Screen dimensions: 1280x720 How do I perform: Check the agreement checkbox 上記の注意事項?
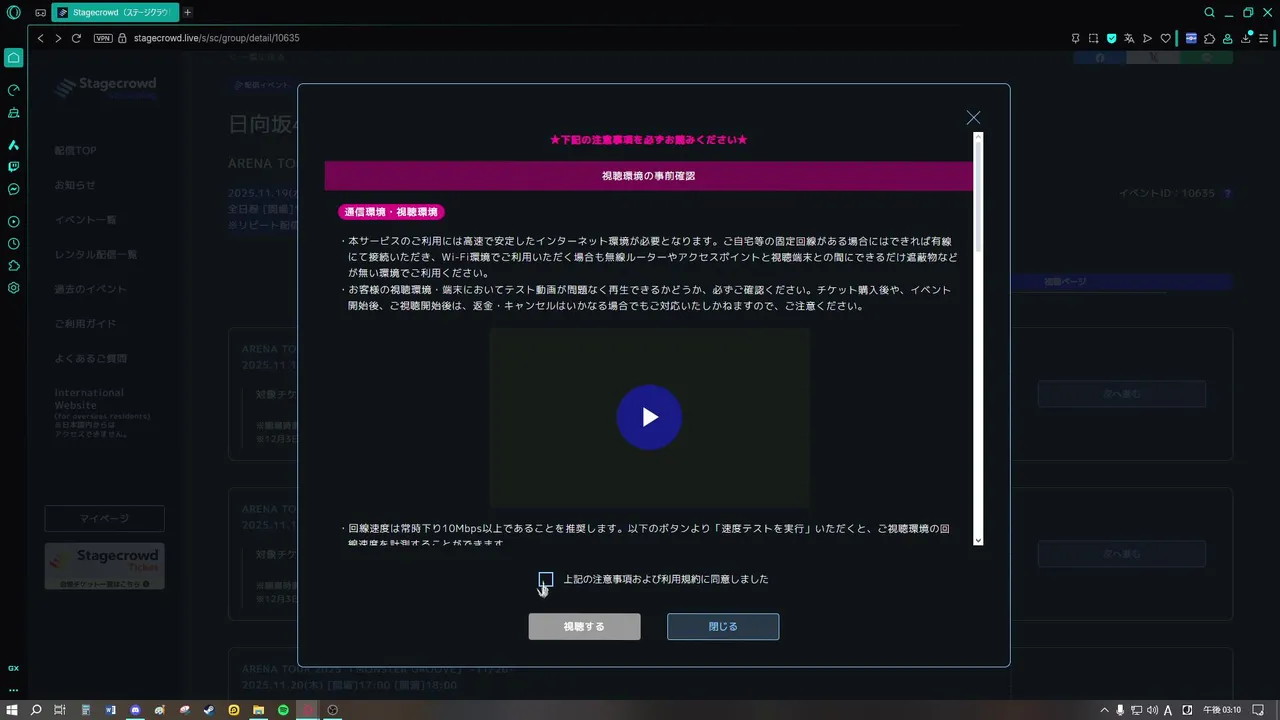tap(546, 579)
